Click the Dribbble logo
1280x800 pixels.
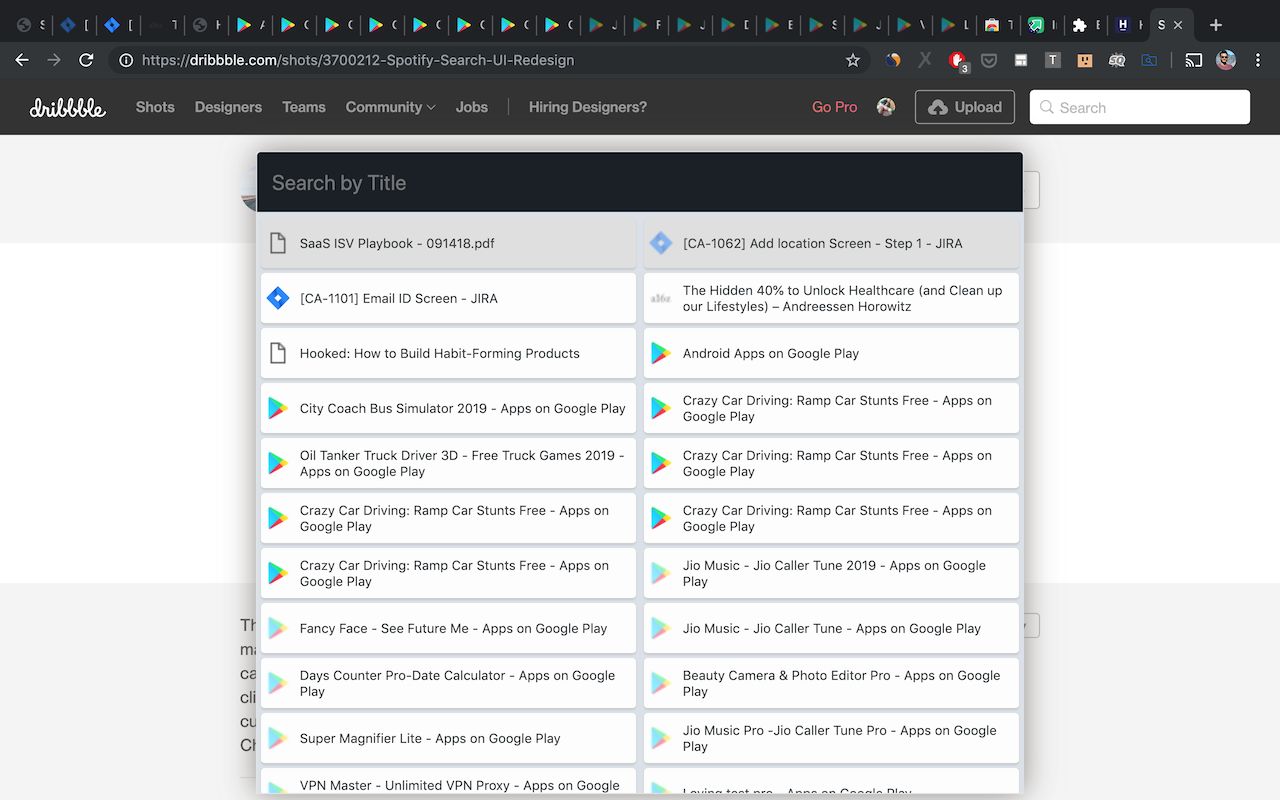pos(67,107)
